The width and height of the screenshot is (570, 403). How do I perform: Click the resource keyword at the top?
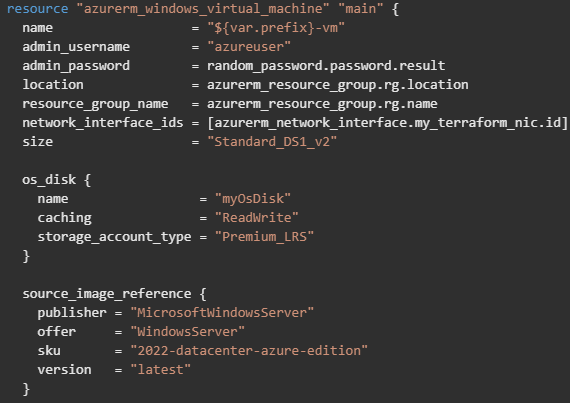tap(37, 9)
